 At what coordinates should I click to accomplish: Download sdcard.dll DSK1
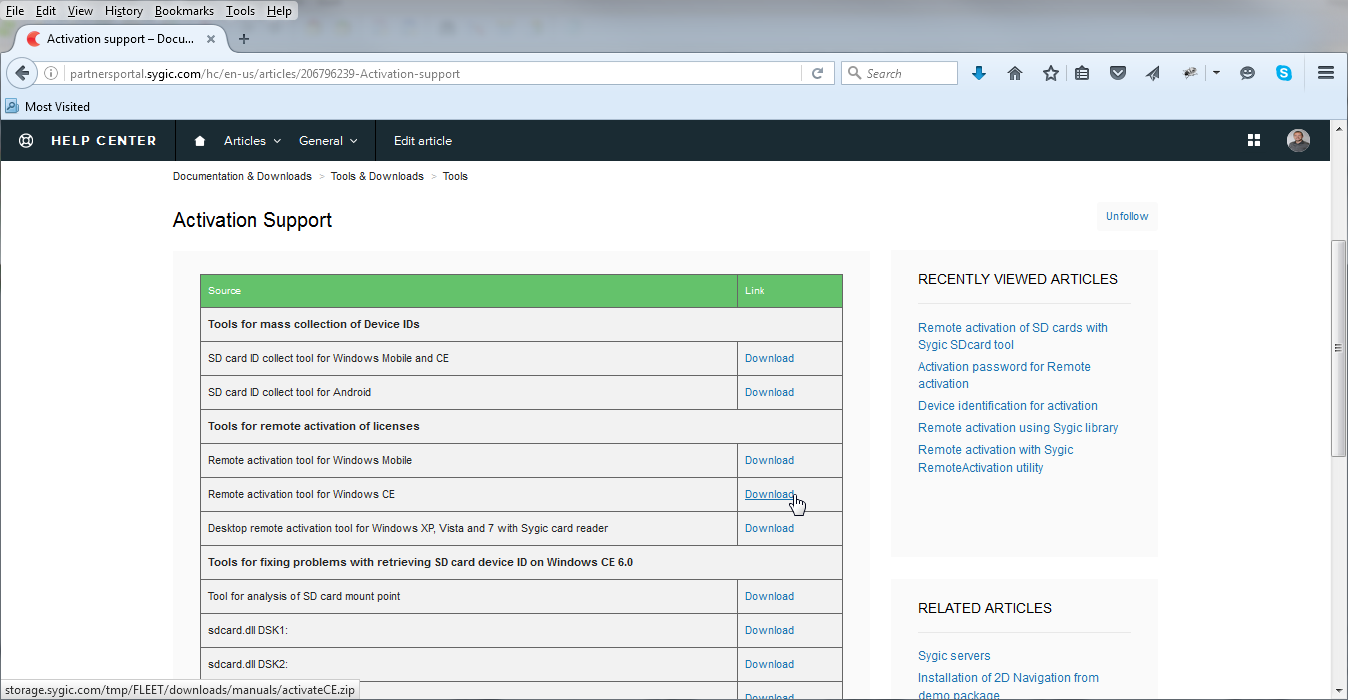[x=769, y=630]
